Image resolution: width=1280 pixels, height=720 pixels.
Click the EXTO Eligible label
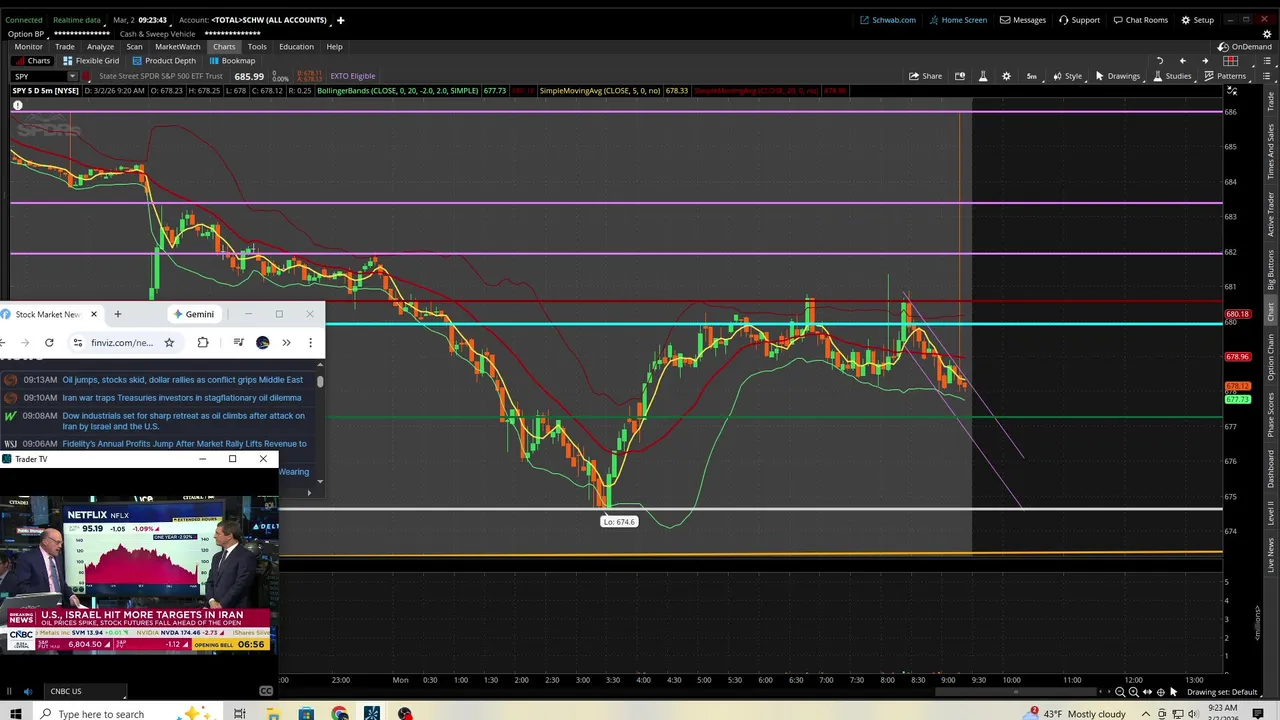pyautogui.click(x=353, y=76)
